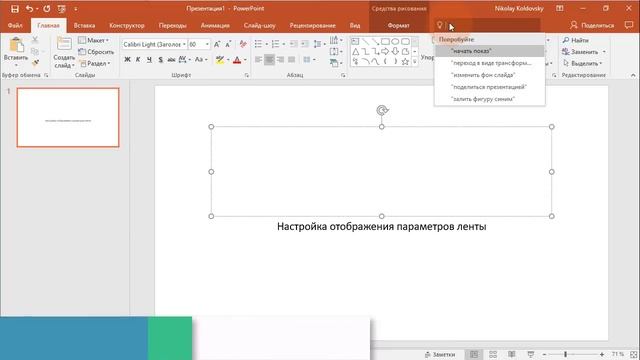Select the rectangle shape in gallery

pos(385,41)
